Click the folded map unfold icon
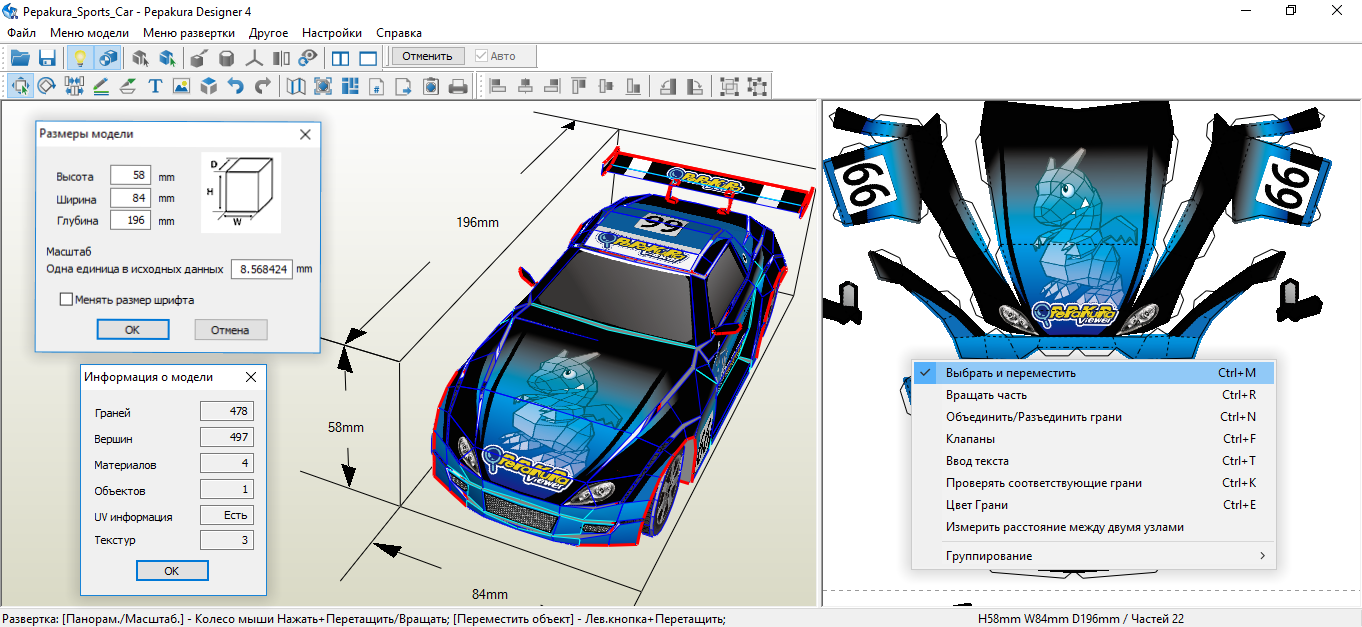 click(x=296, y=86)
